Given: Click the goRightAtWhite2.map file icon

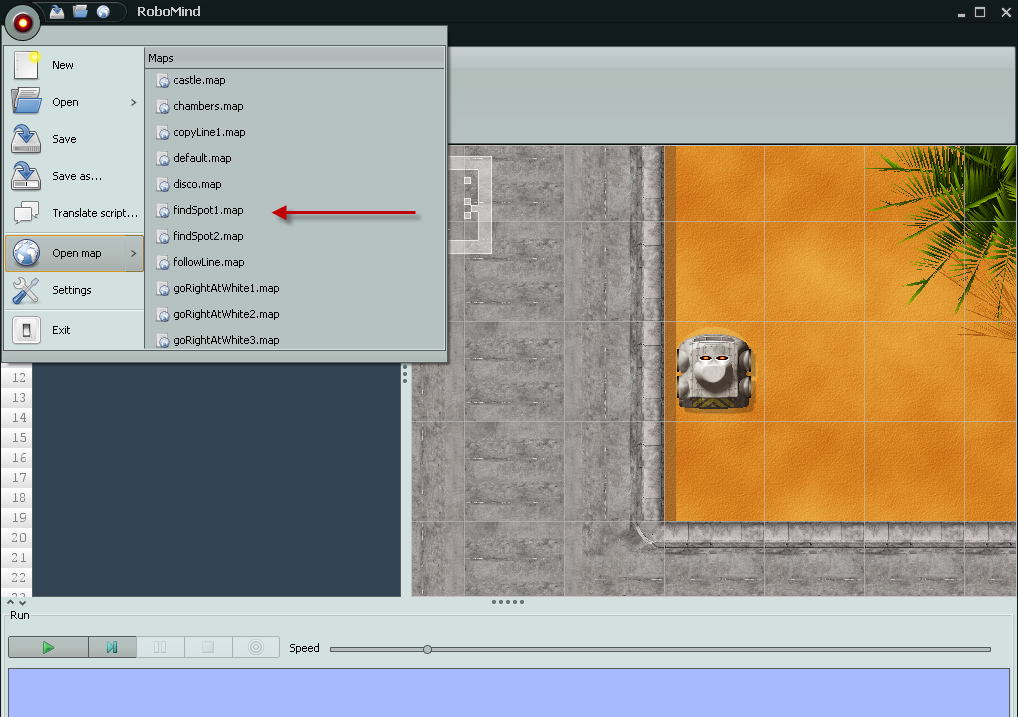Looking at the screenshot, I should pyautogui.click(x=163, y=315).
